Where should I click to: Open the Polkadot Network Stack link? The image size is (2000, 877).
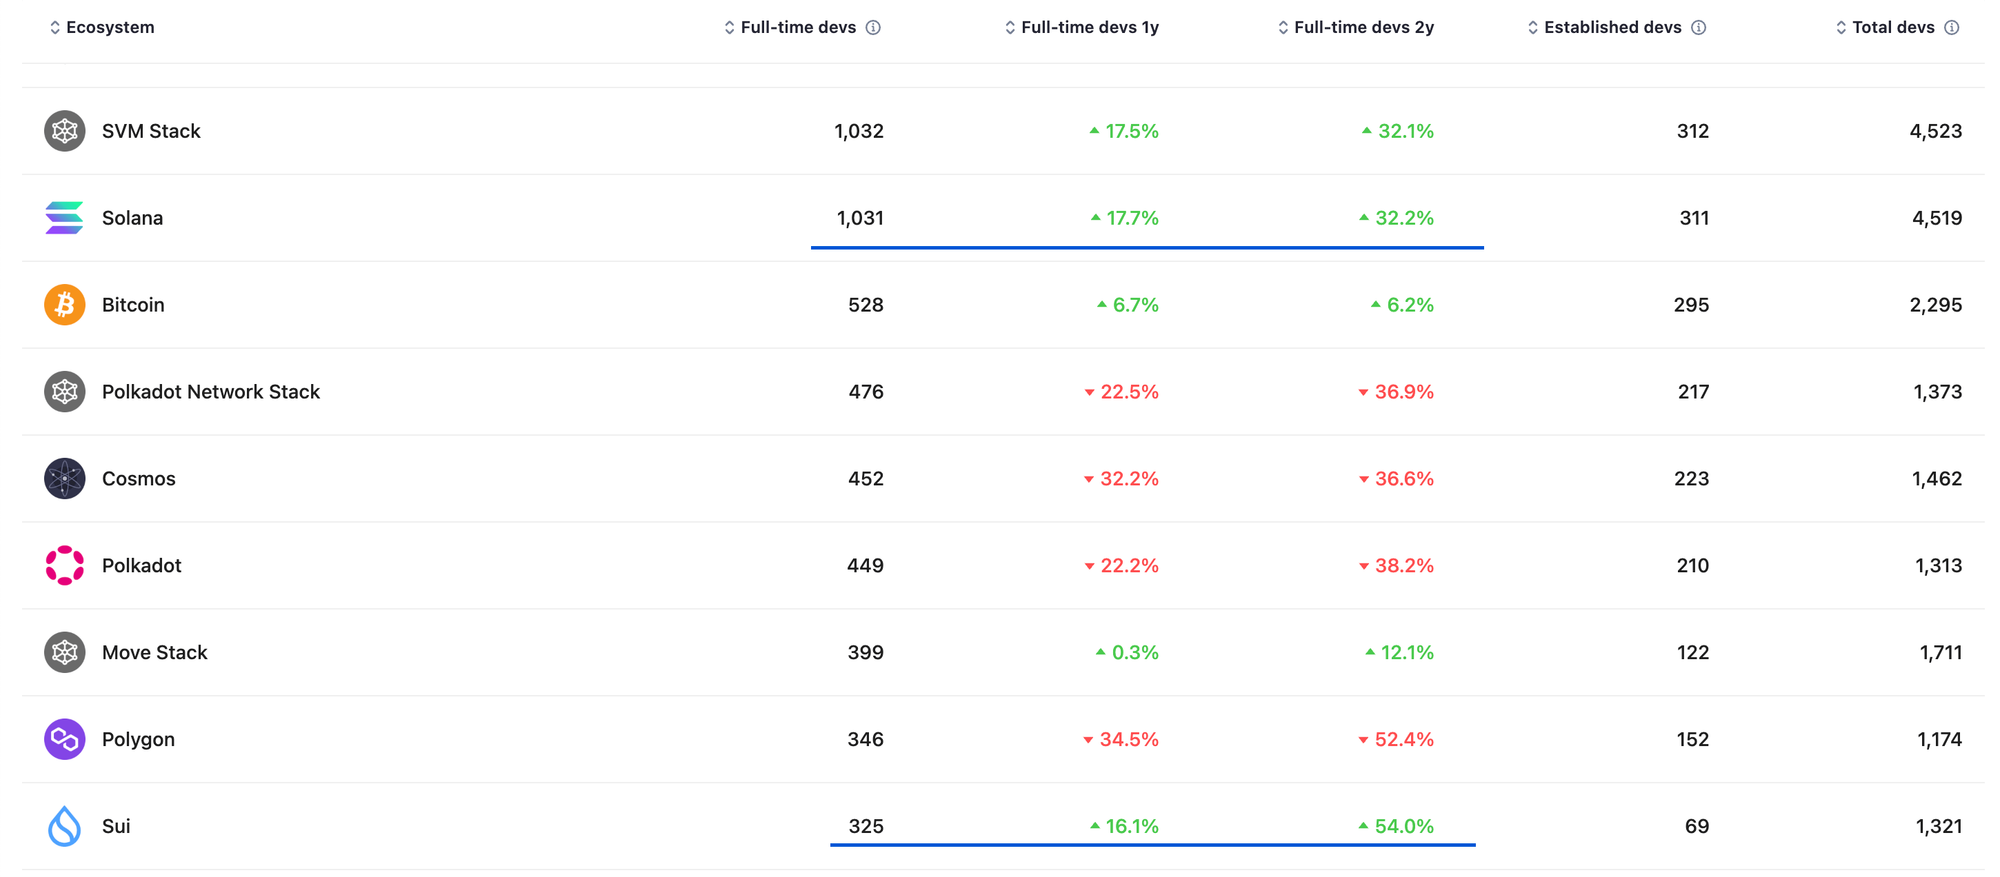pos(211,392)
